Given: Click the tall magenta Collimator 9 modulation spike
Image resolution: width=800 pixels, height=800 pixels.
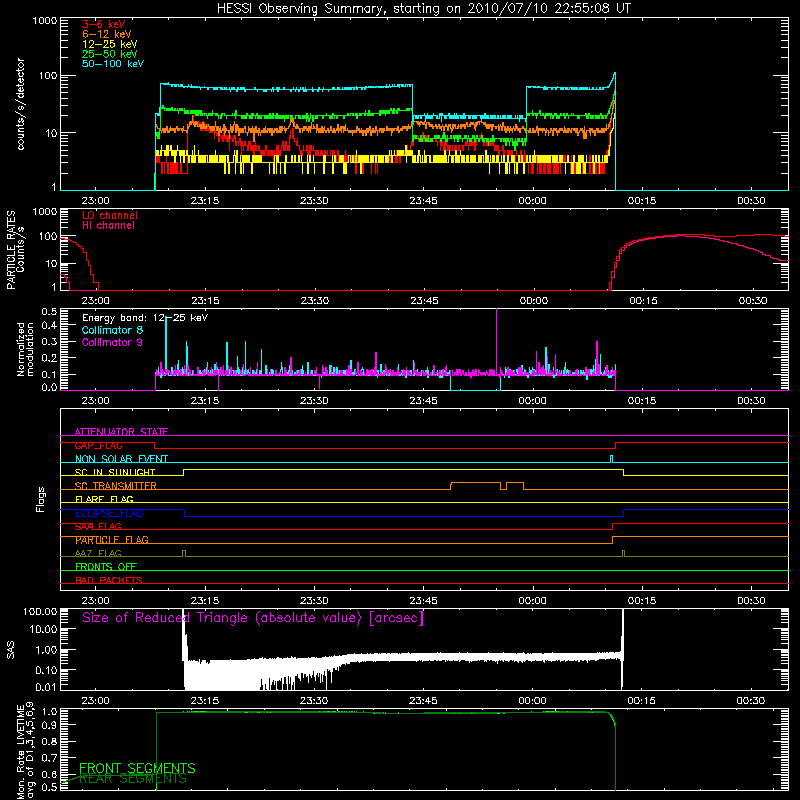Looking at the screenshot, I should point(496,341).
